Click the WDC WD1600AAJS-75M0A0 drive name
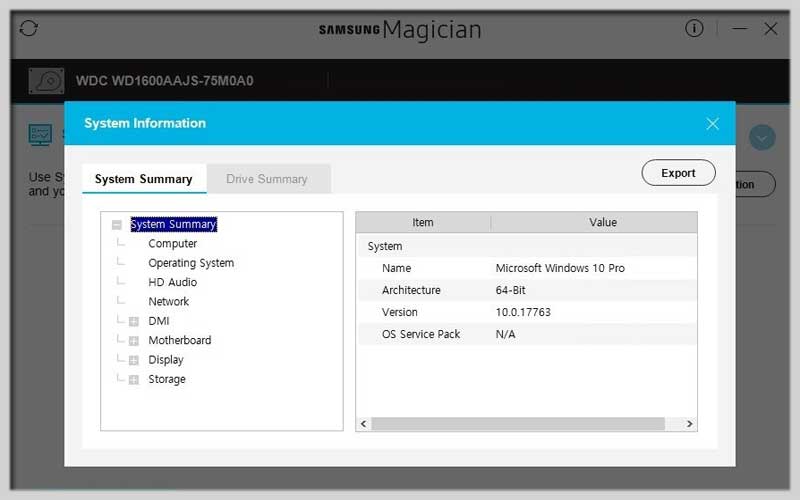Screen dimensions: 800x500 pyautogui.click(x=164, y=81)
